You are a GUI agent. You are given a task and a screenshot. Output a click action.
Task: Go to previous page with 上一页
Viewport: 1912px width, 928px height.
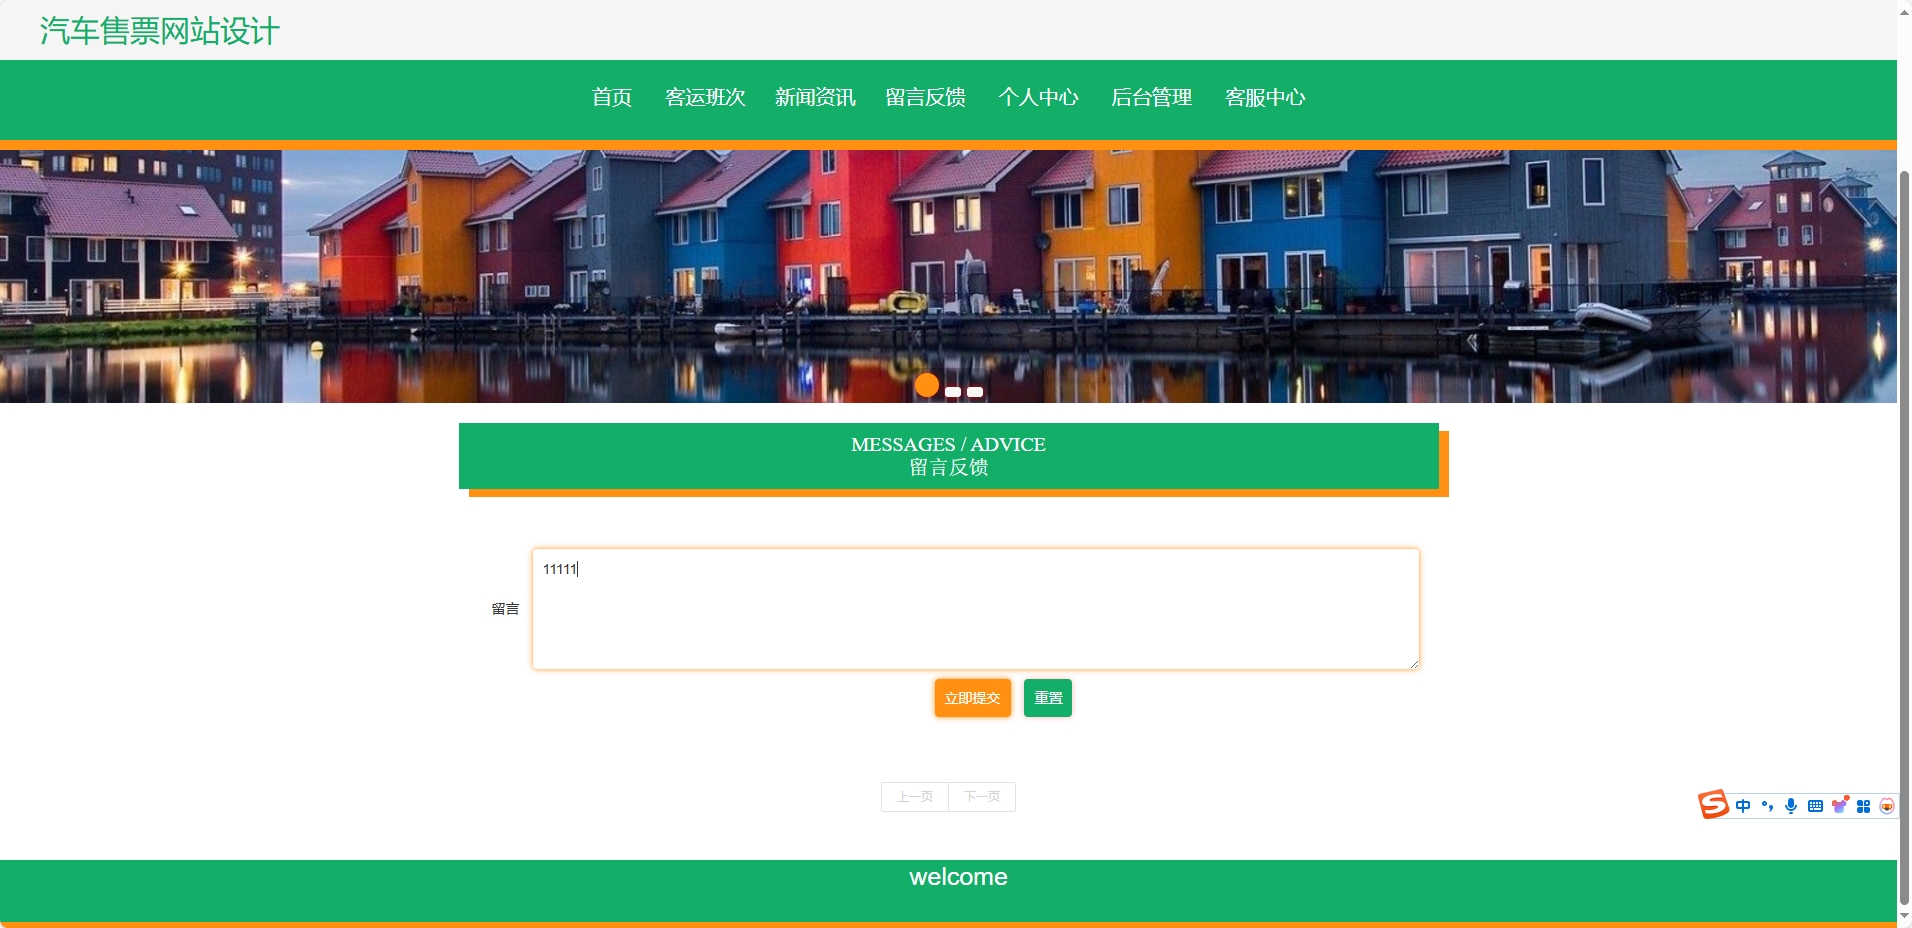click(915, 797)
